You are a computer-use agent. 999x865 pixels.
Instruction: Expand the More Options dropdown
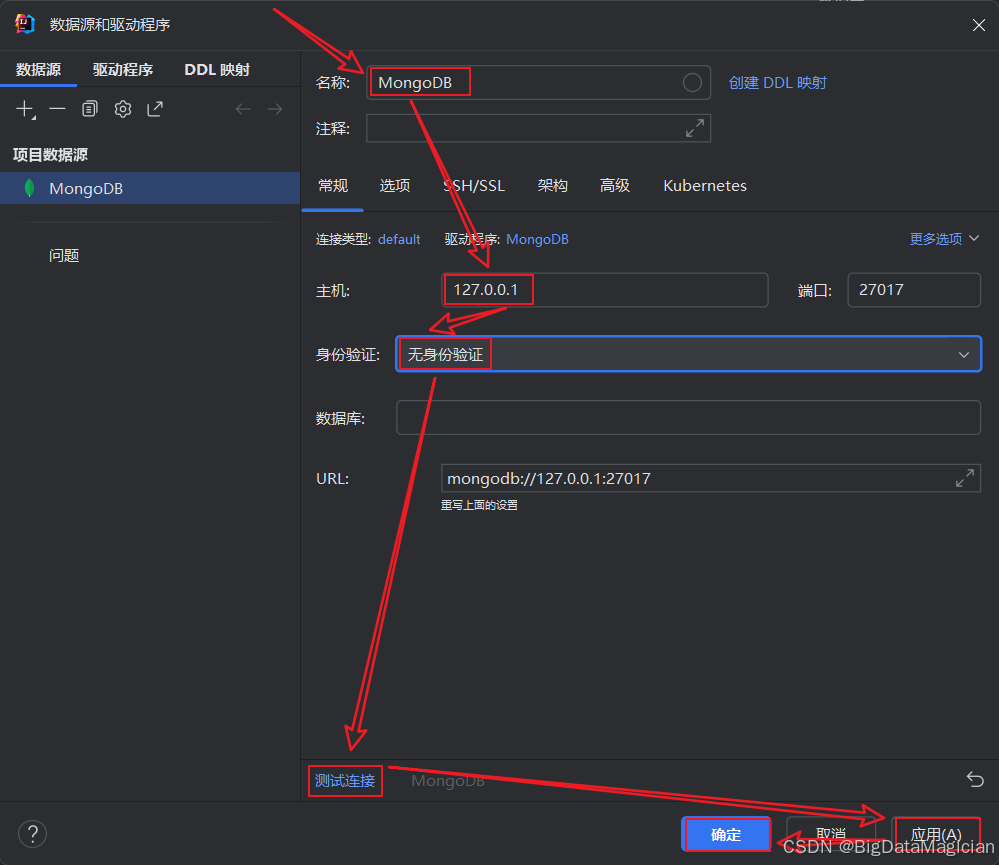(x=944, y=239)
